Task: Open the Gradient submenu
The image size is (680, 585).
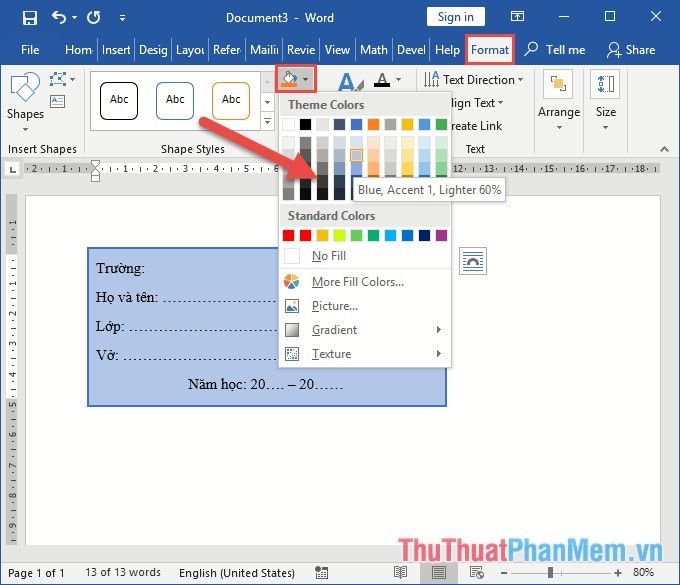Action: coord(365,330)
